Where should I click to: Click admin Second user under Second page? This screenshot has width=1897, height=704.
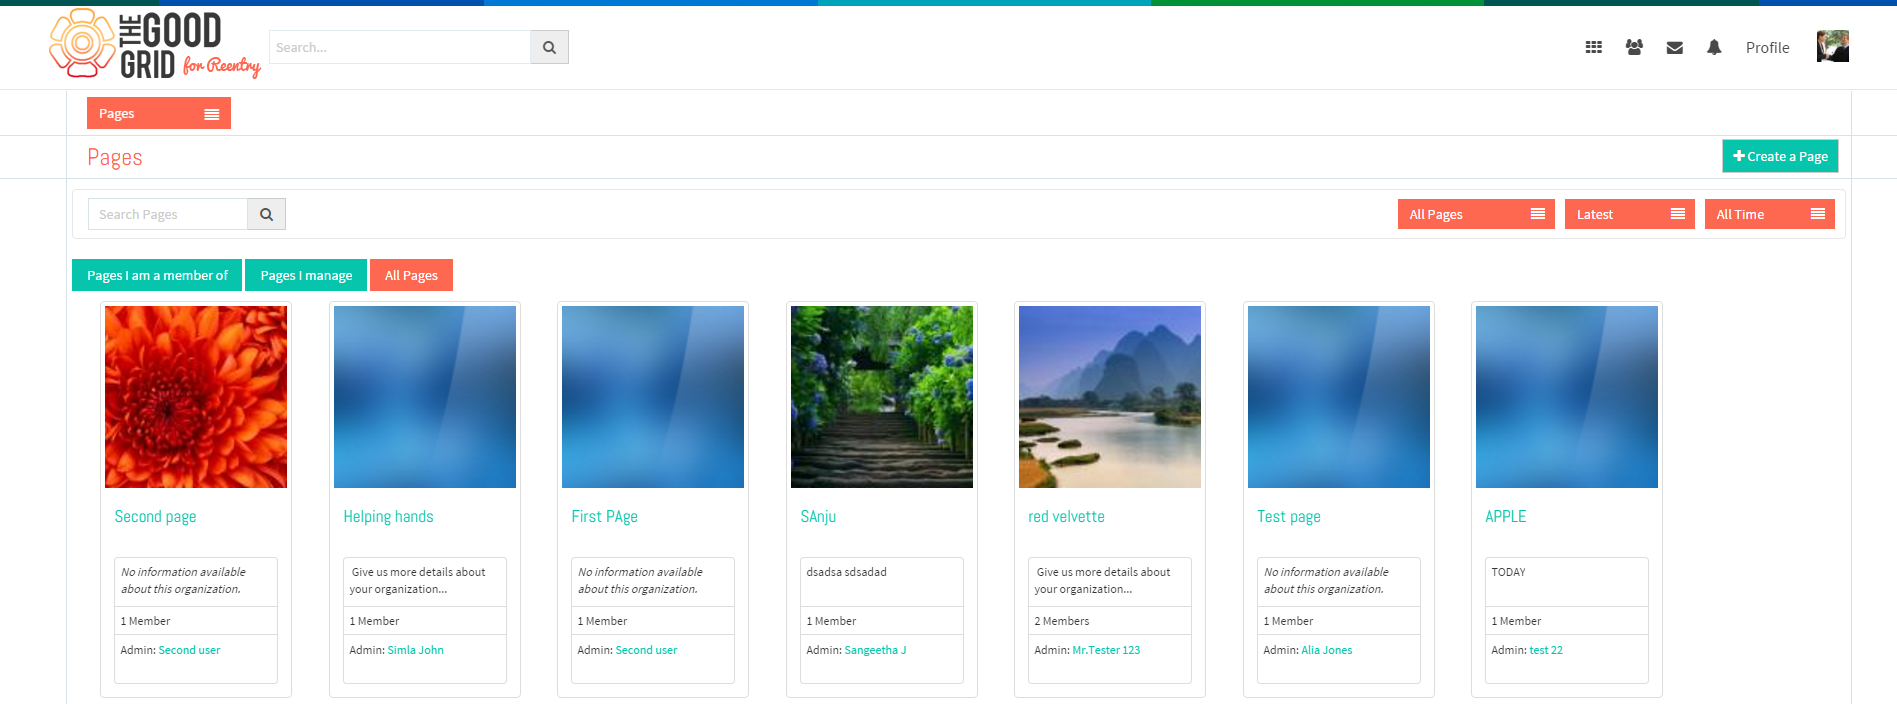pyautogui.click(x=189, y=650)
